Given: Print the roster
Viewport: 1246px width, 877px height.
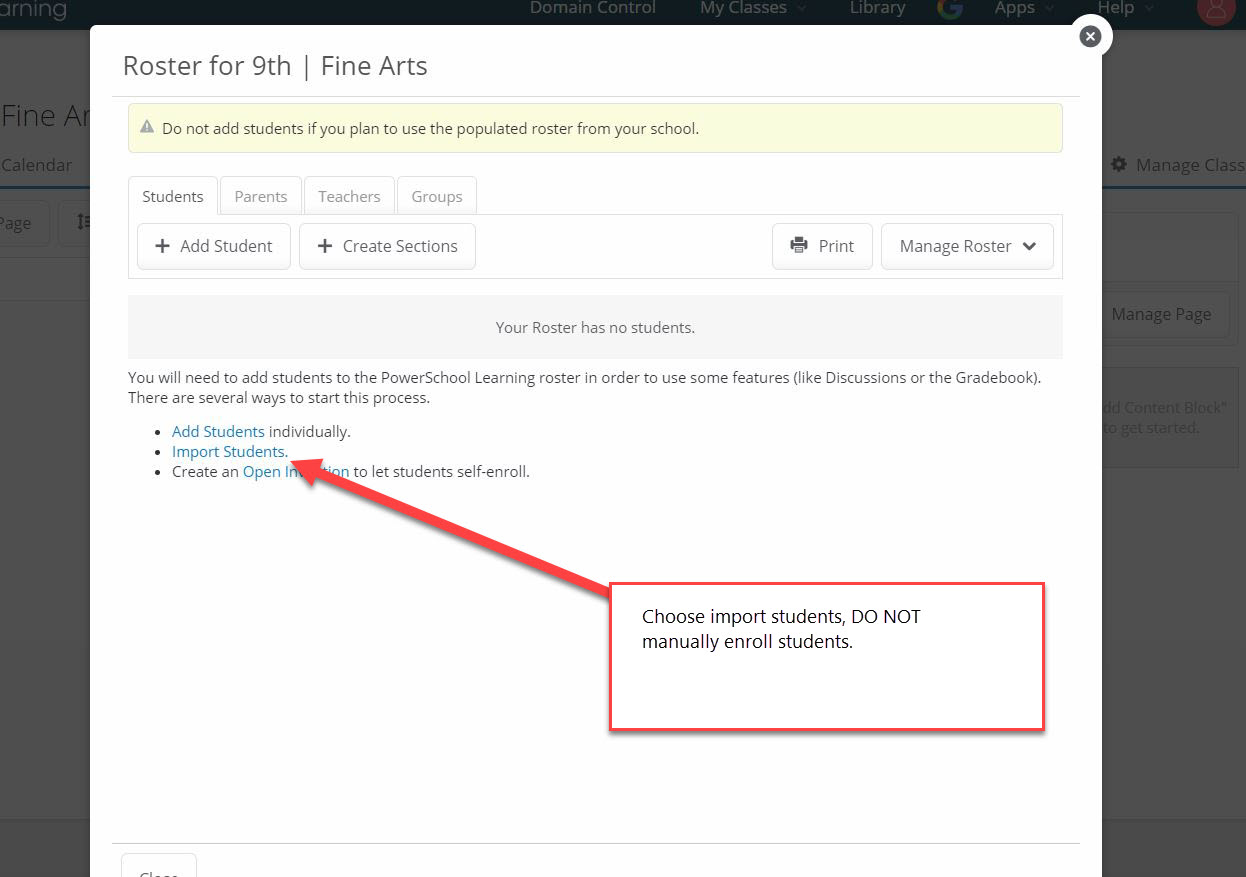Looking at the screenshot, I should [822, 246].
